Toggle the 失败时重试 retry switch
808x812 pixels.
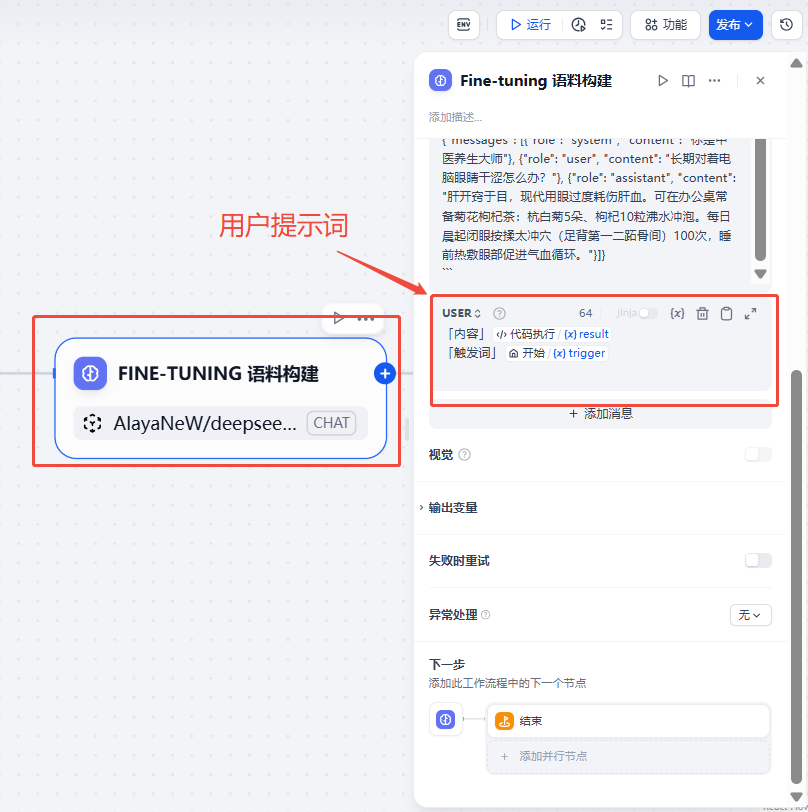point(758,560)
